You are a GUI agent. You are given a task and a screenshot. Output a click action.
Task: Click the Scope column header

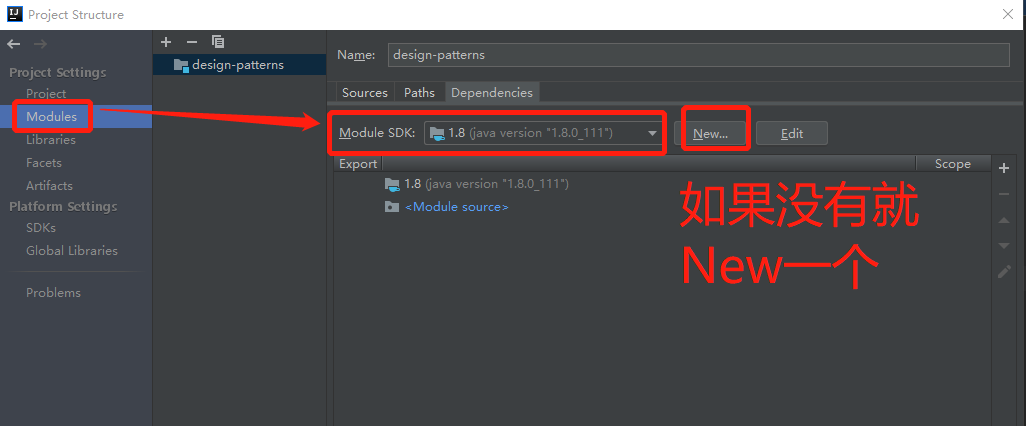click(953, 164)
